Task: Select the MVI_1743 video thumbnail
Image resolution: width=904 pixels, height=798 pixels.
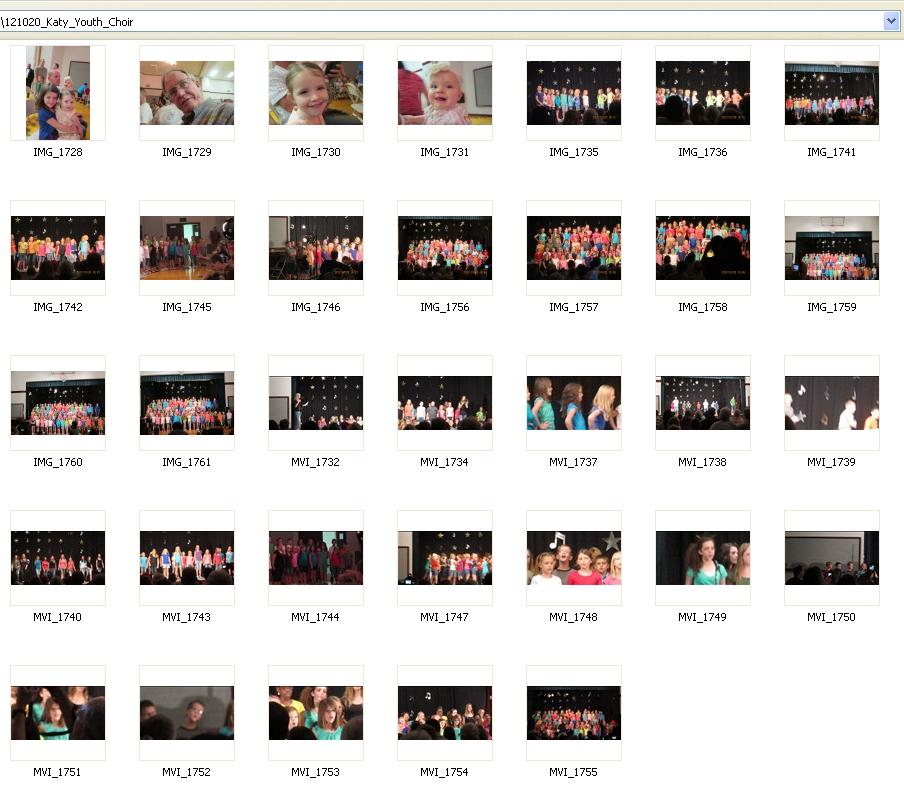Action: 187,558
